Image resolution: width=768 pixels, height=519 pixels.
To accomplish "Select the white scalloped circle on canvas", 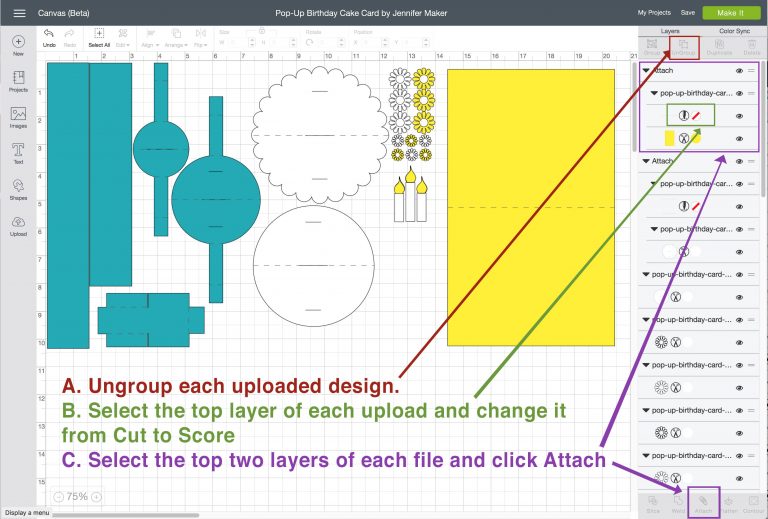I will (319, 135).
